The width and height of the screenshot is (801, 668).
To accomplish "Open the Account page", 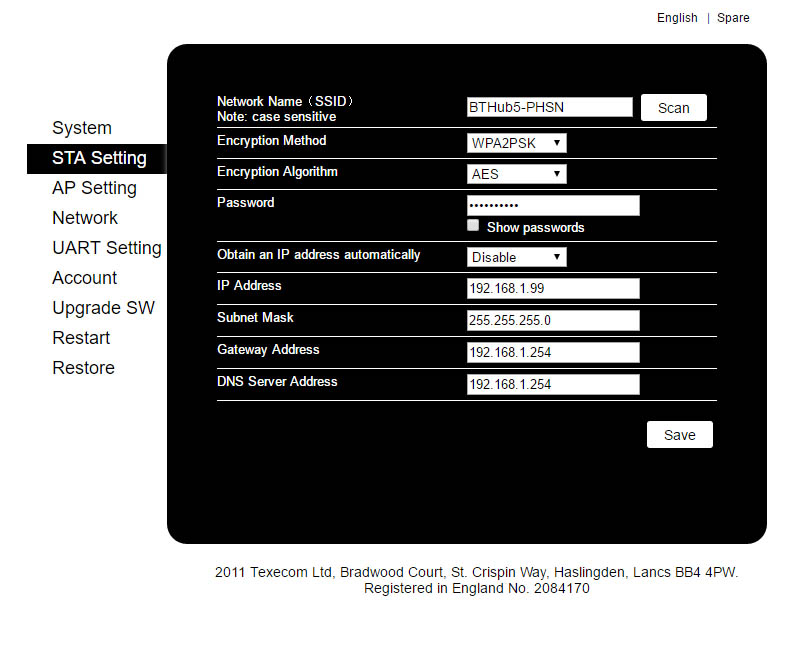I will tap(84, 278).
